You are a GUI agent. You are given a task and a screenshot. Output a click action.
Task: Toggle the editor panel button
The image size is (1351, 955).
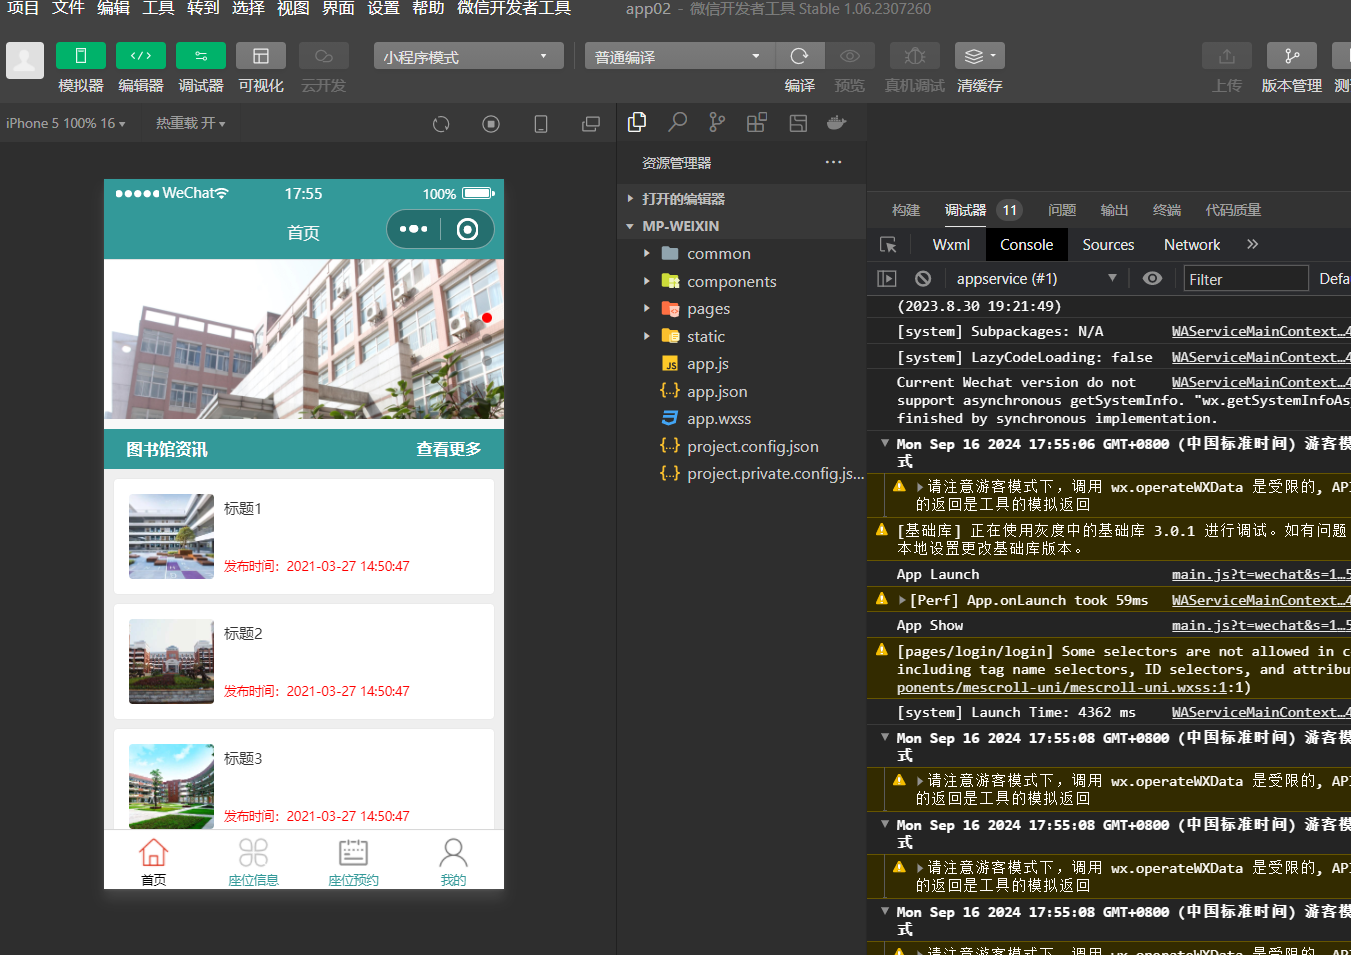[x=141, y=56]
